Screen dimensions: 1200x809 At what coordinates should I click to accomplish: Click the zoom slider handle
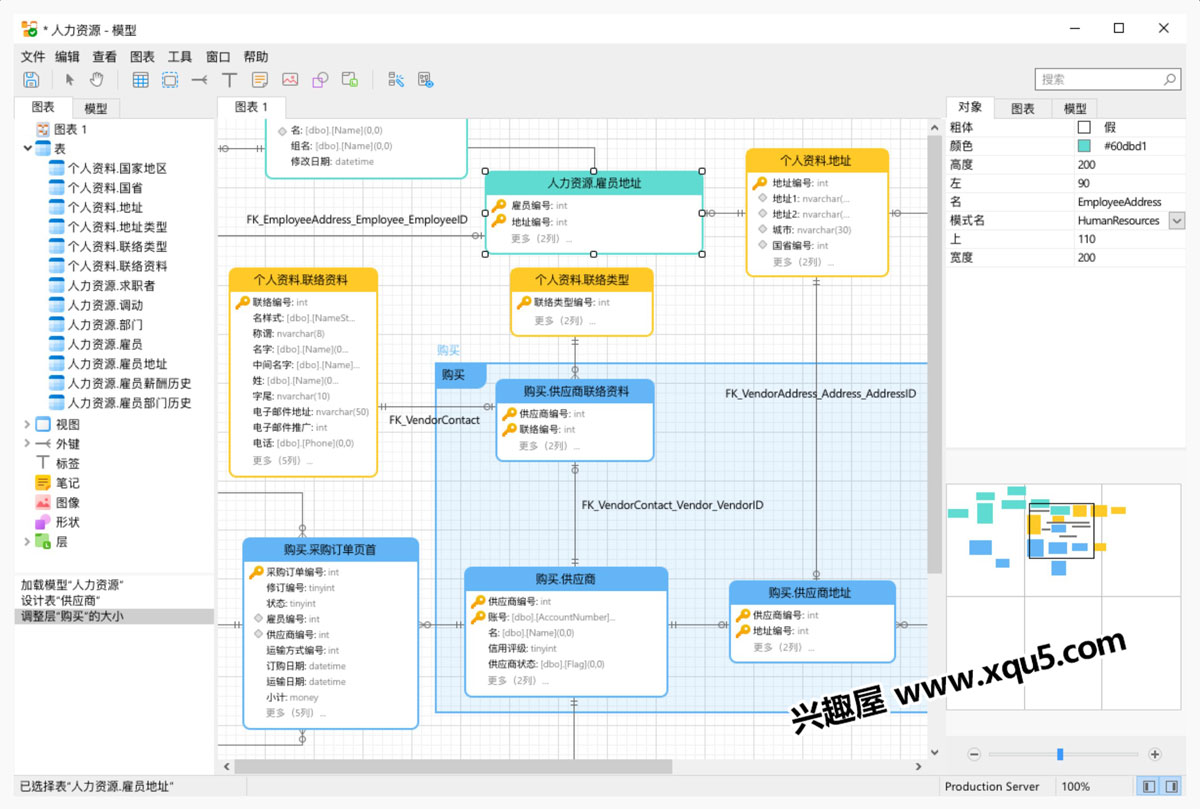click(1060, 754)
